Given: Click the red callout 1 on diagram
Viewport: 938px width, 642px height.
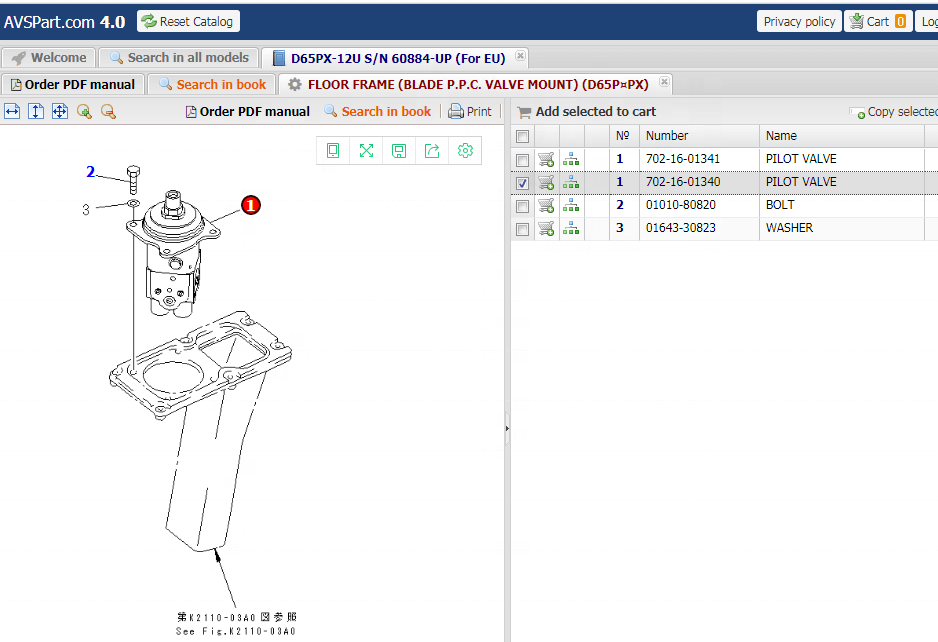Looking at the screenshot, I should pyautogui.click(x=250, y=205).
